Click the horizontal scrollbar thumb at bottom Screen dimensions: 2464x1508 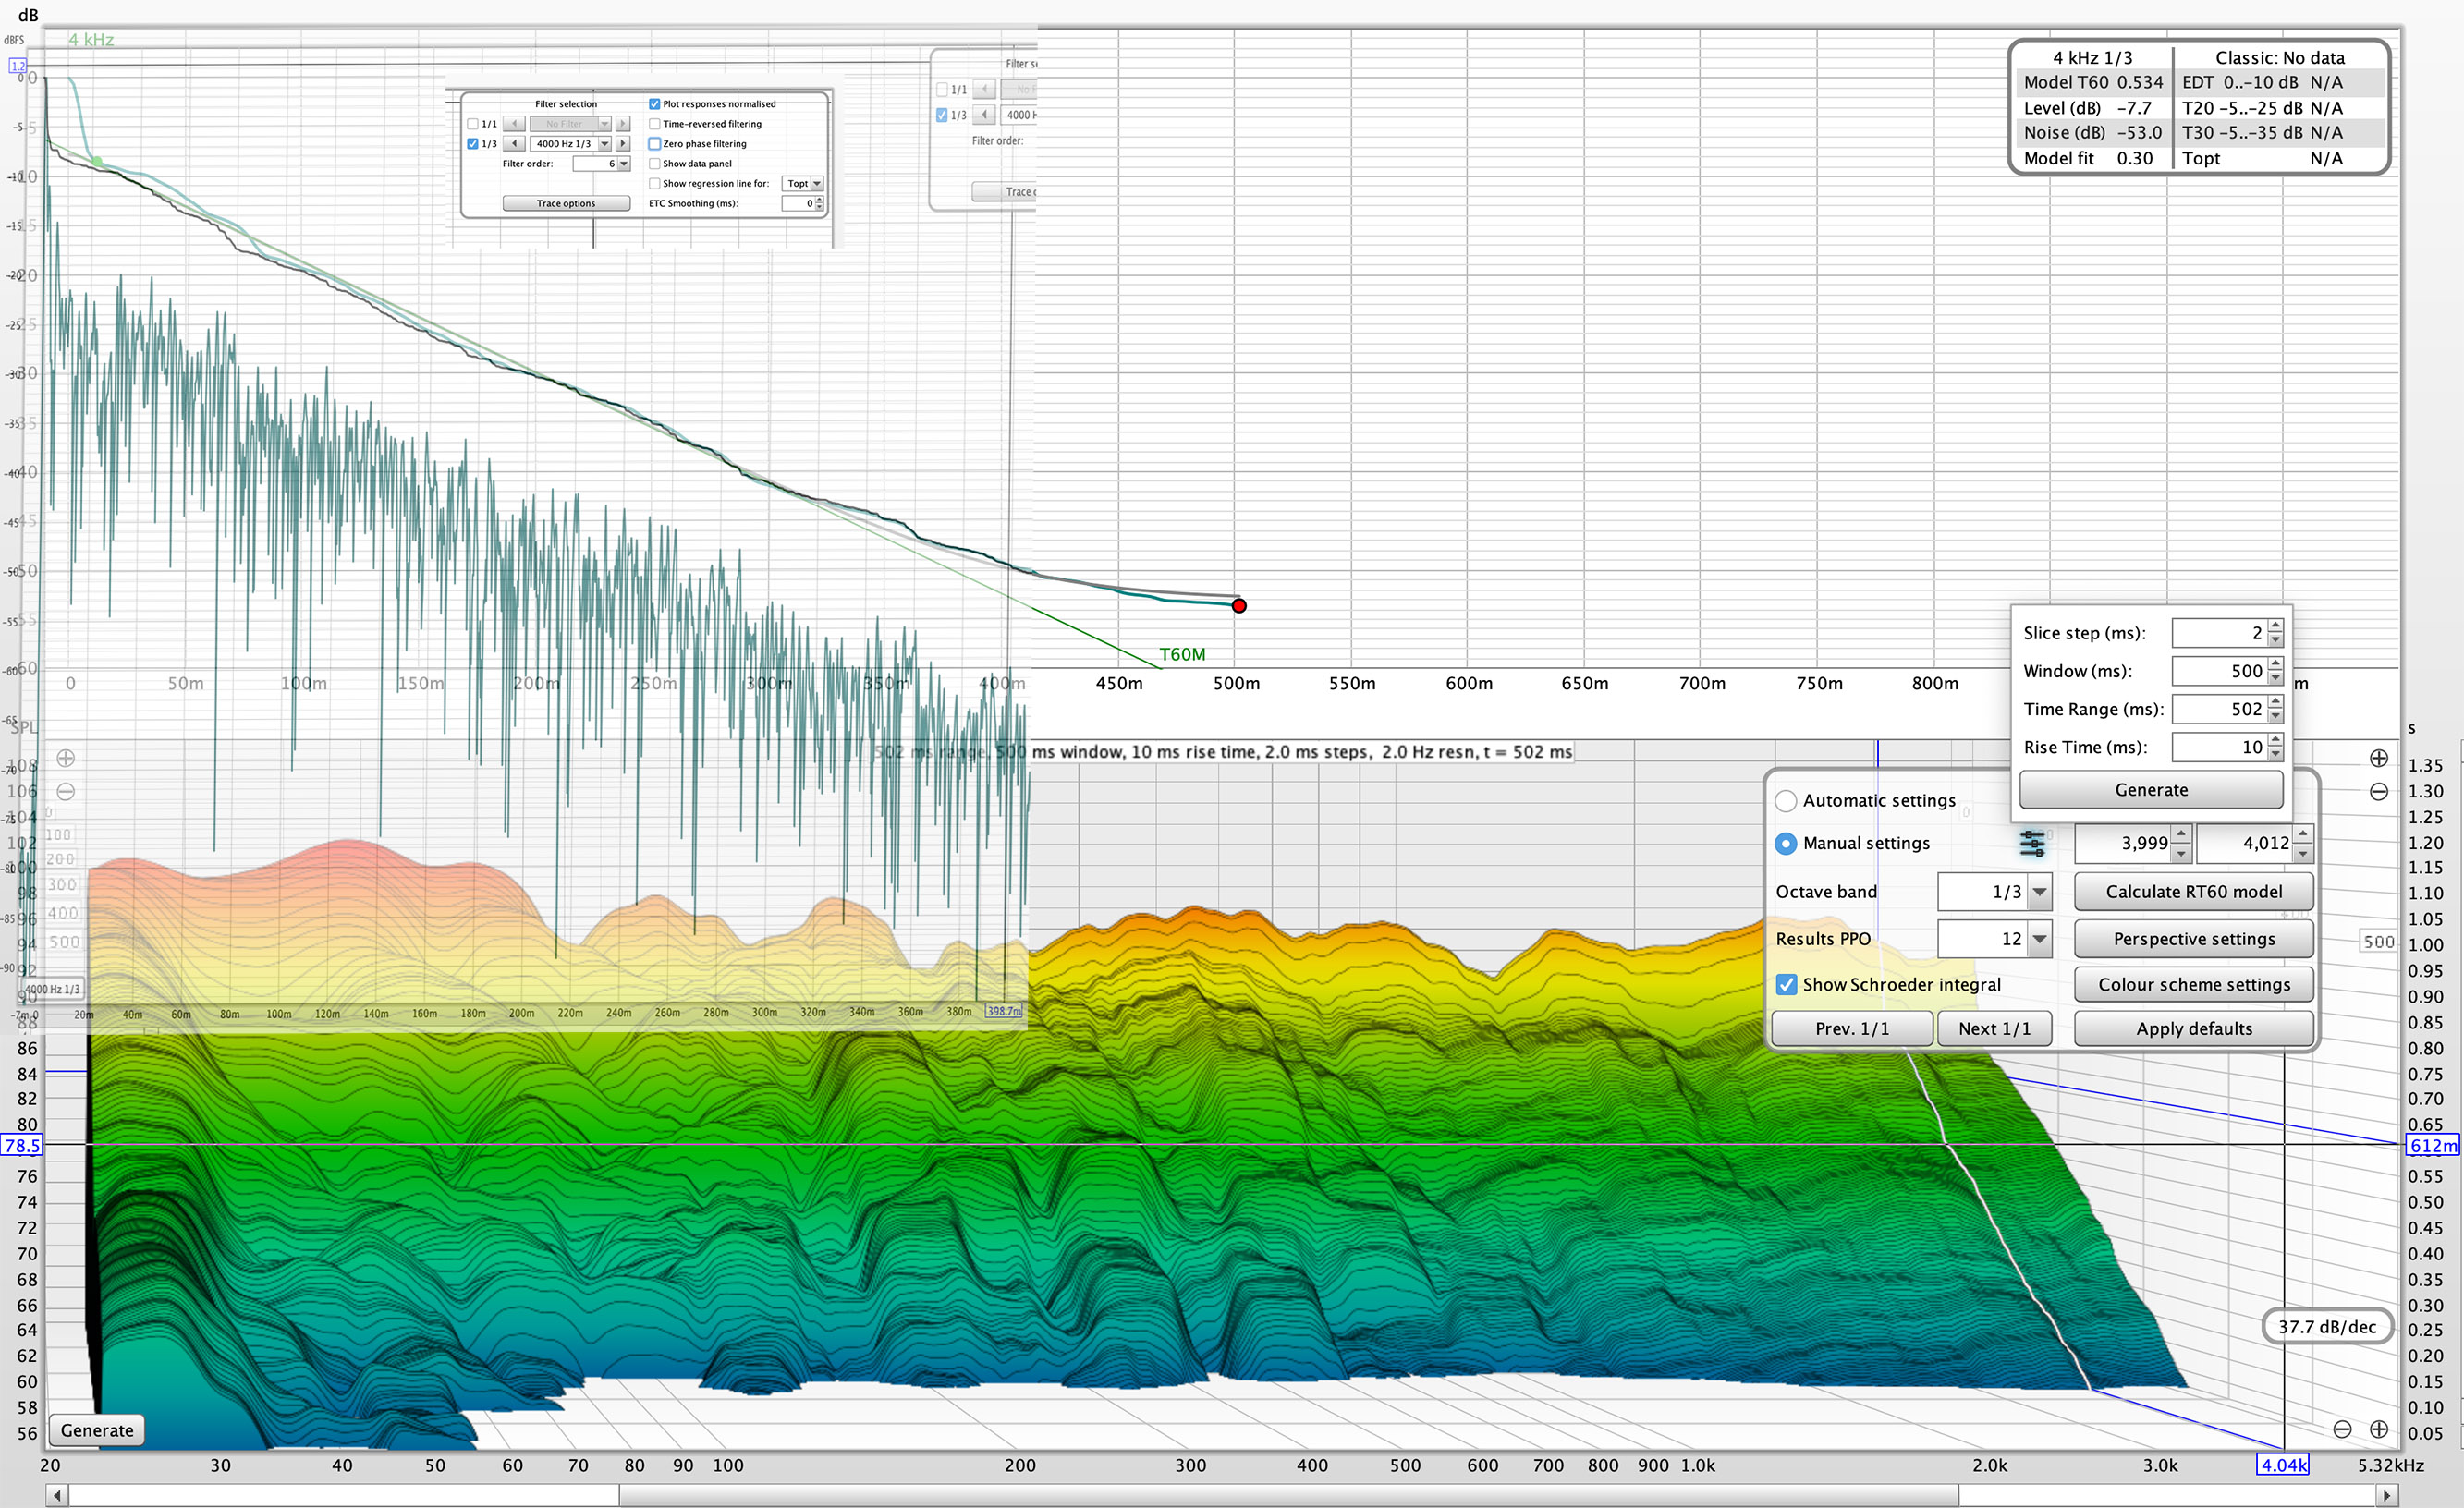point(1288,1496)
